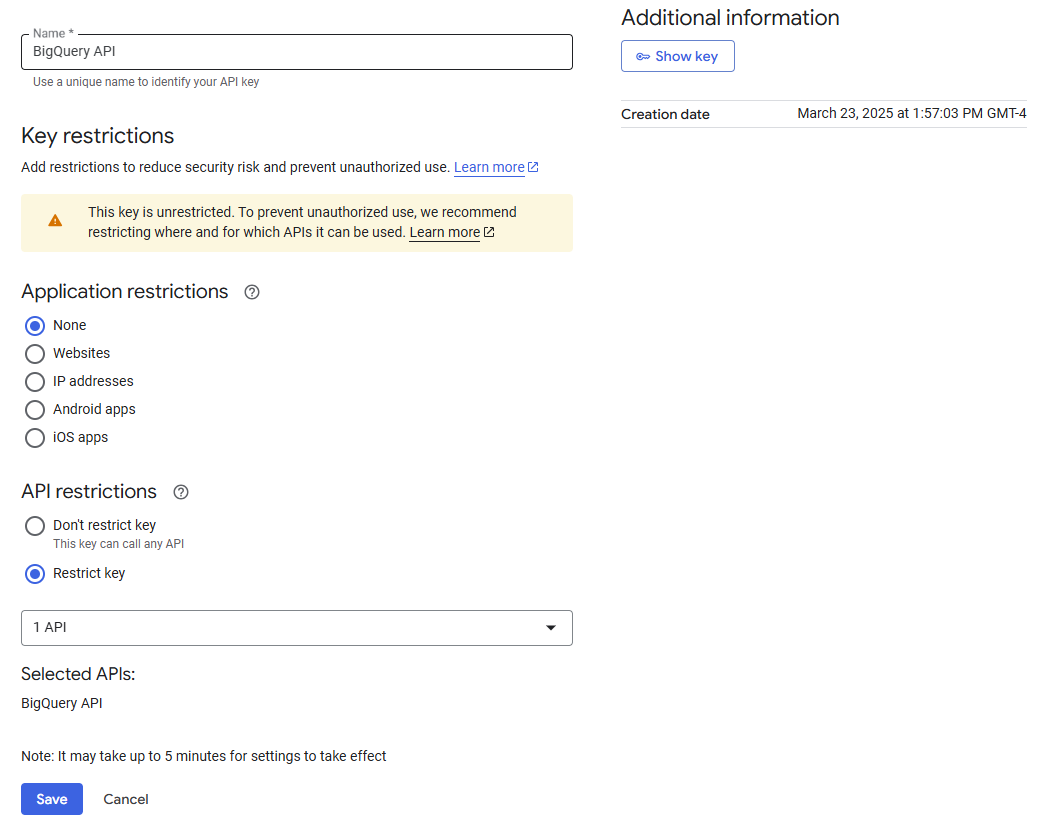Click the API restrictions help icon
The height and width of the screenshot is (836, 1046).
pos(181,492)
